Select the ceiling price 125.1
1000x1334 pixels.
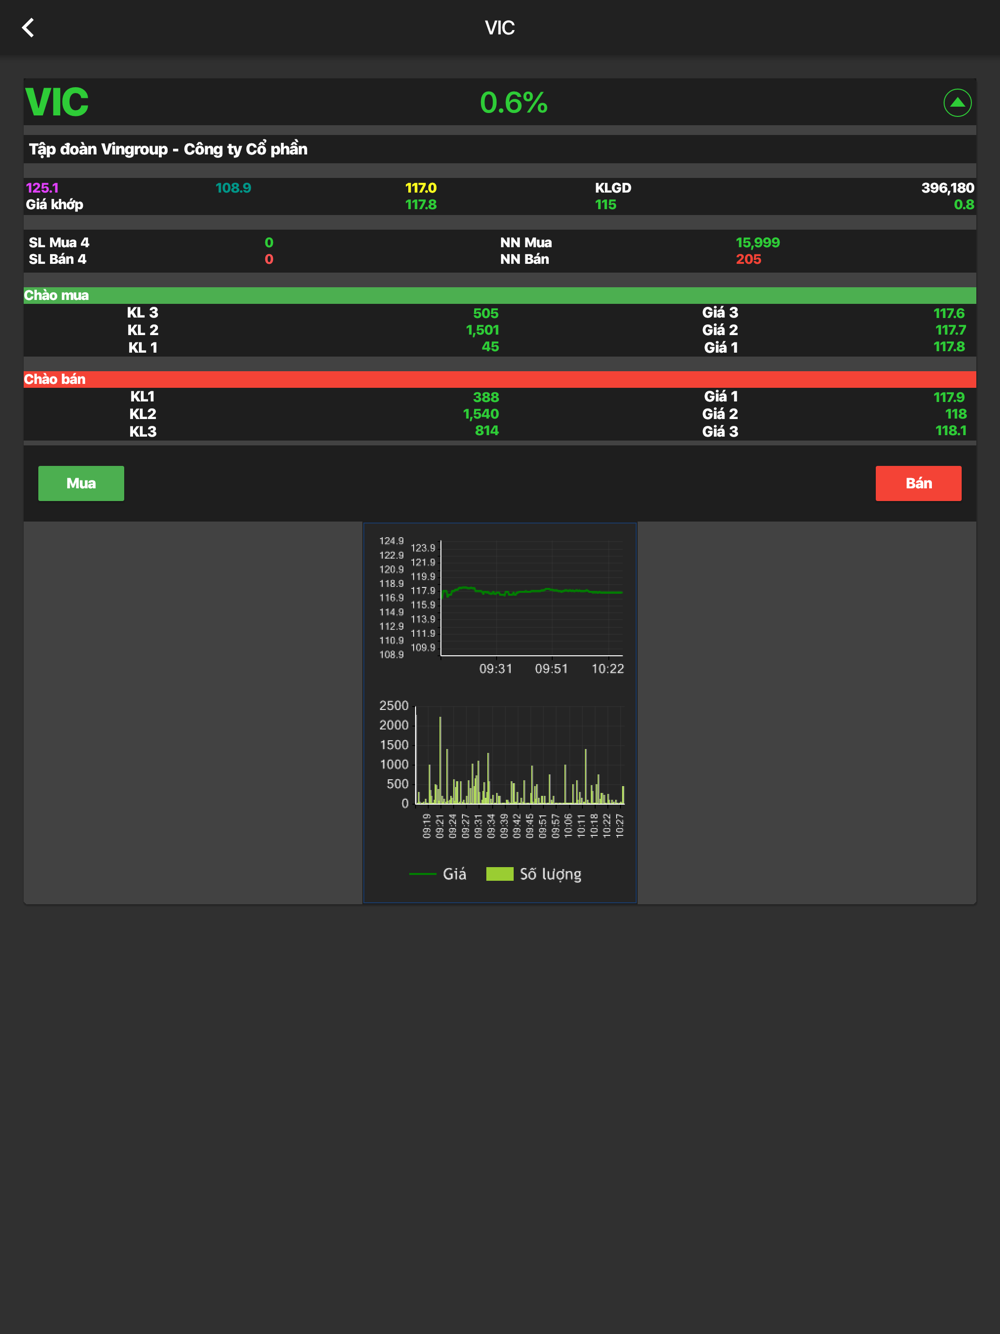pyautogui.click(x=42, y=188)
